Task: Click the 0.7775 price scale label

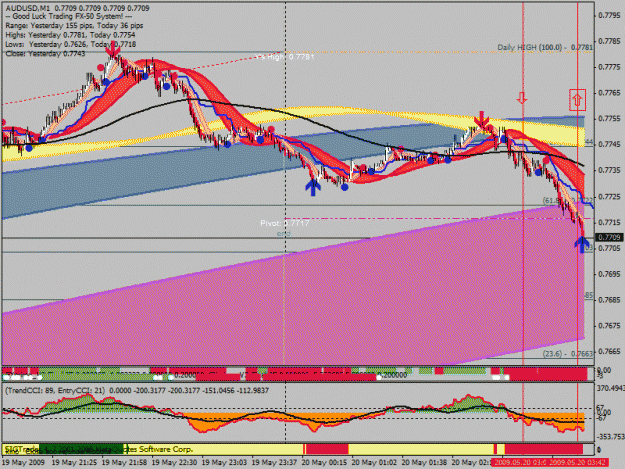Action: click(609, 67)
